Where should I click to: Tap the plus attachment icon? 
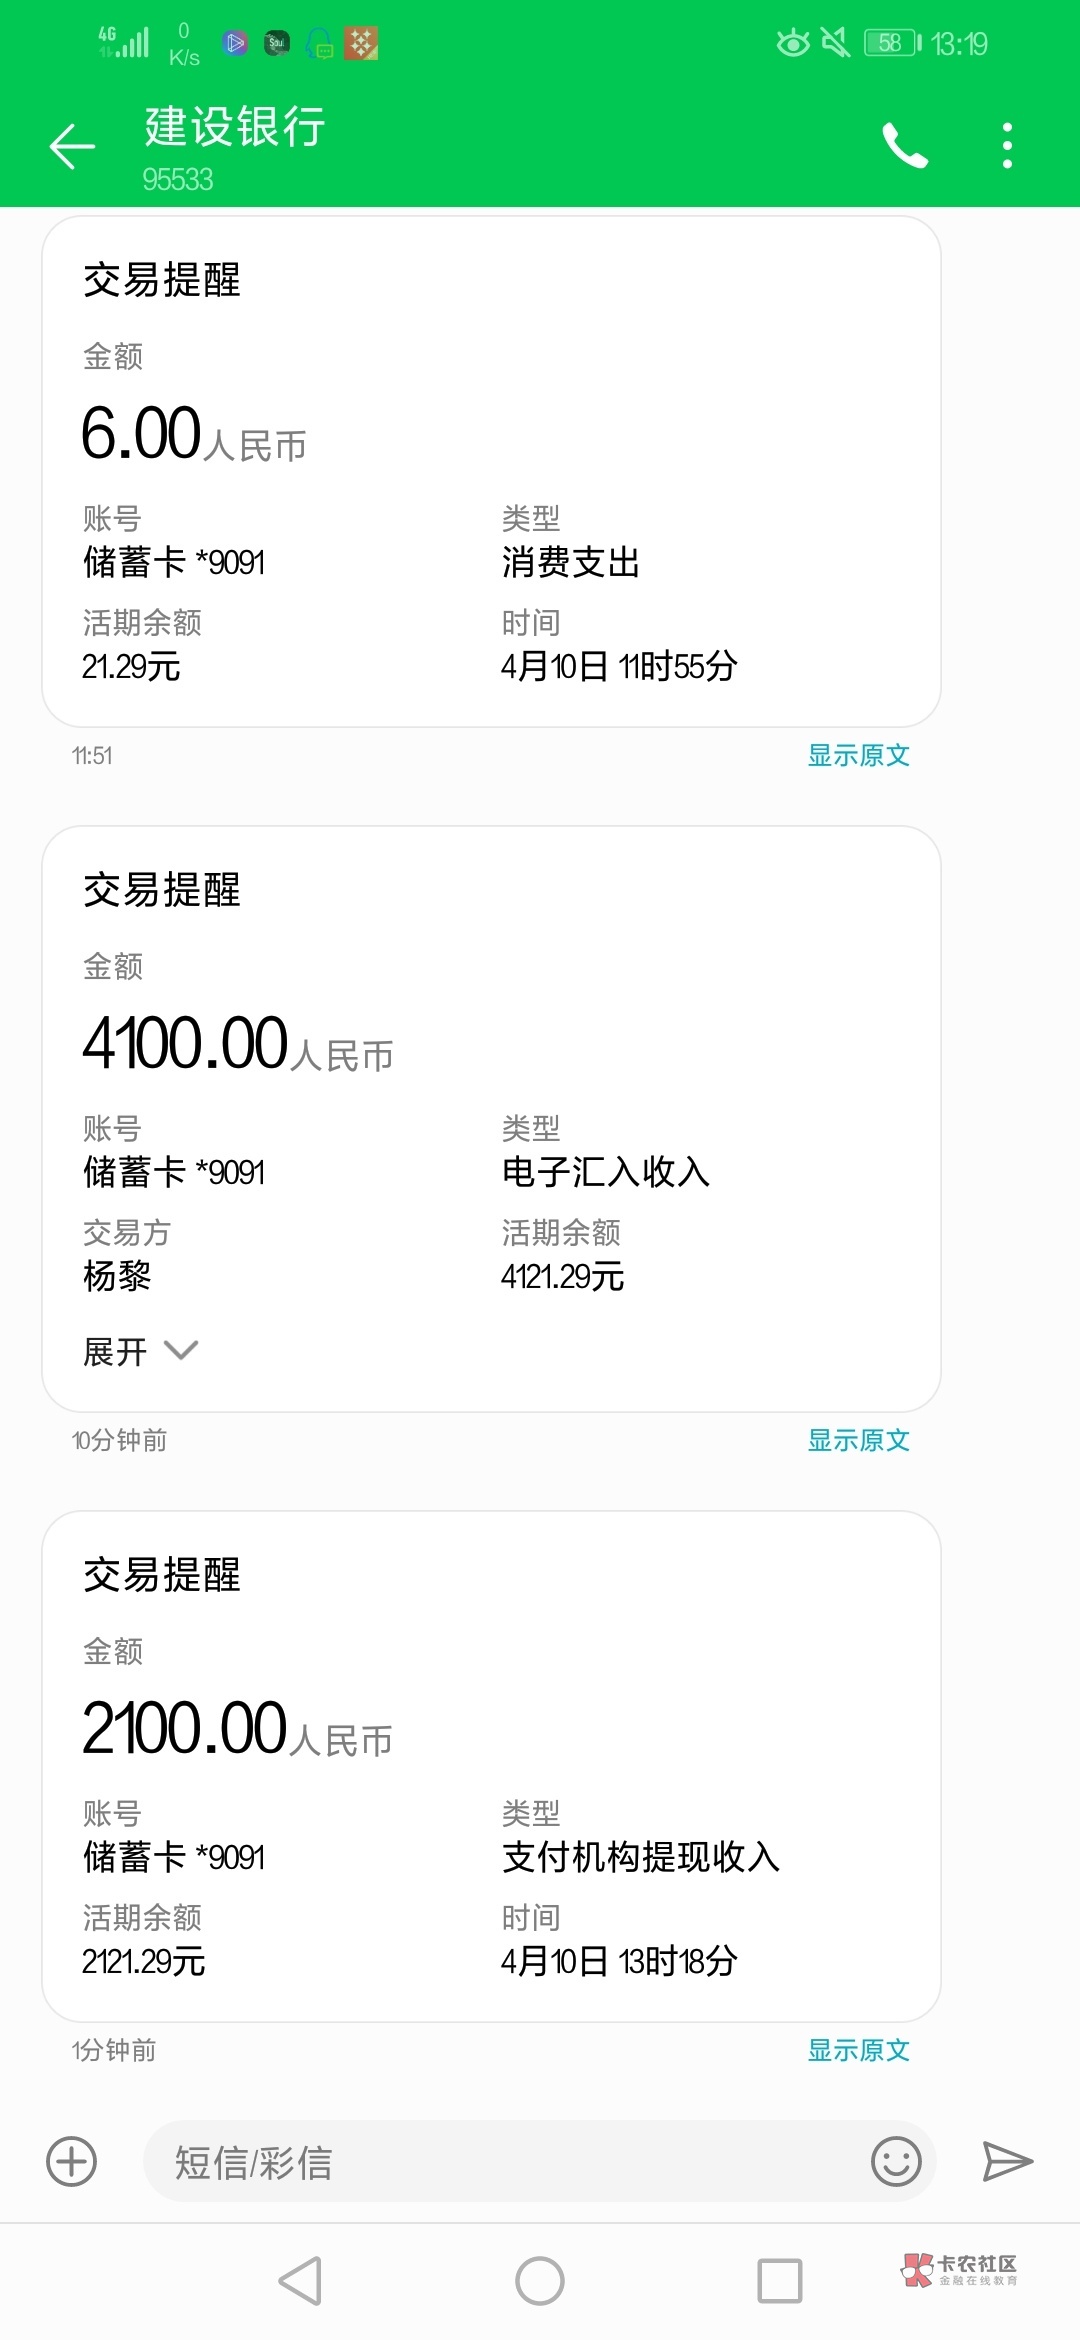click(72, 2161)
